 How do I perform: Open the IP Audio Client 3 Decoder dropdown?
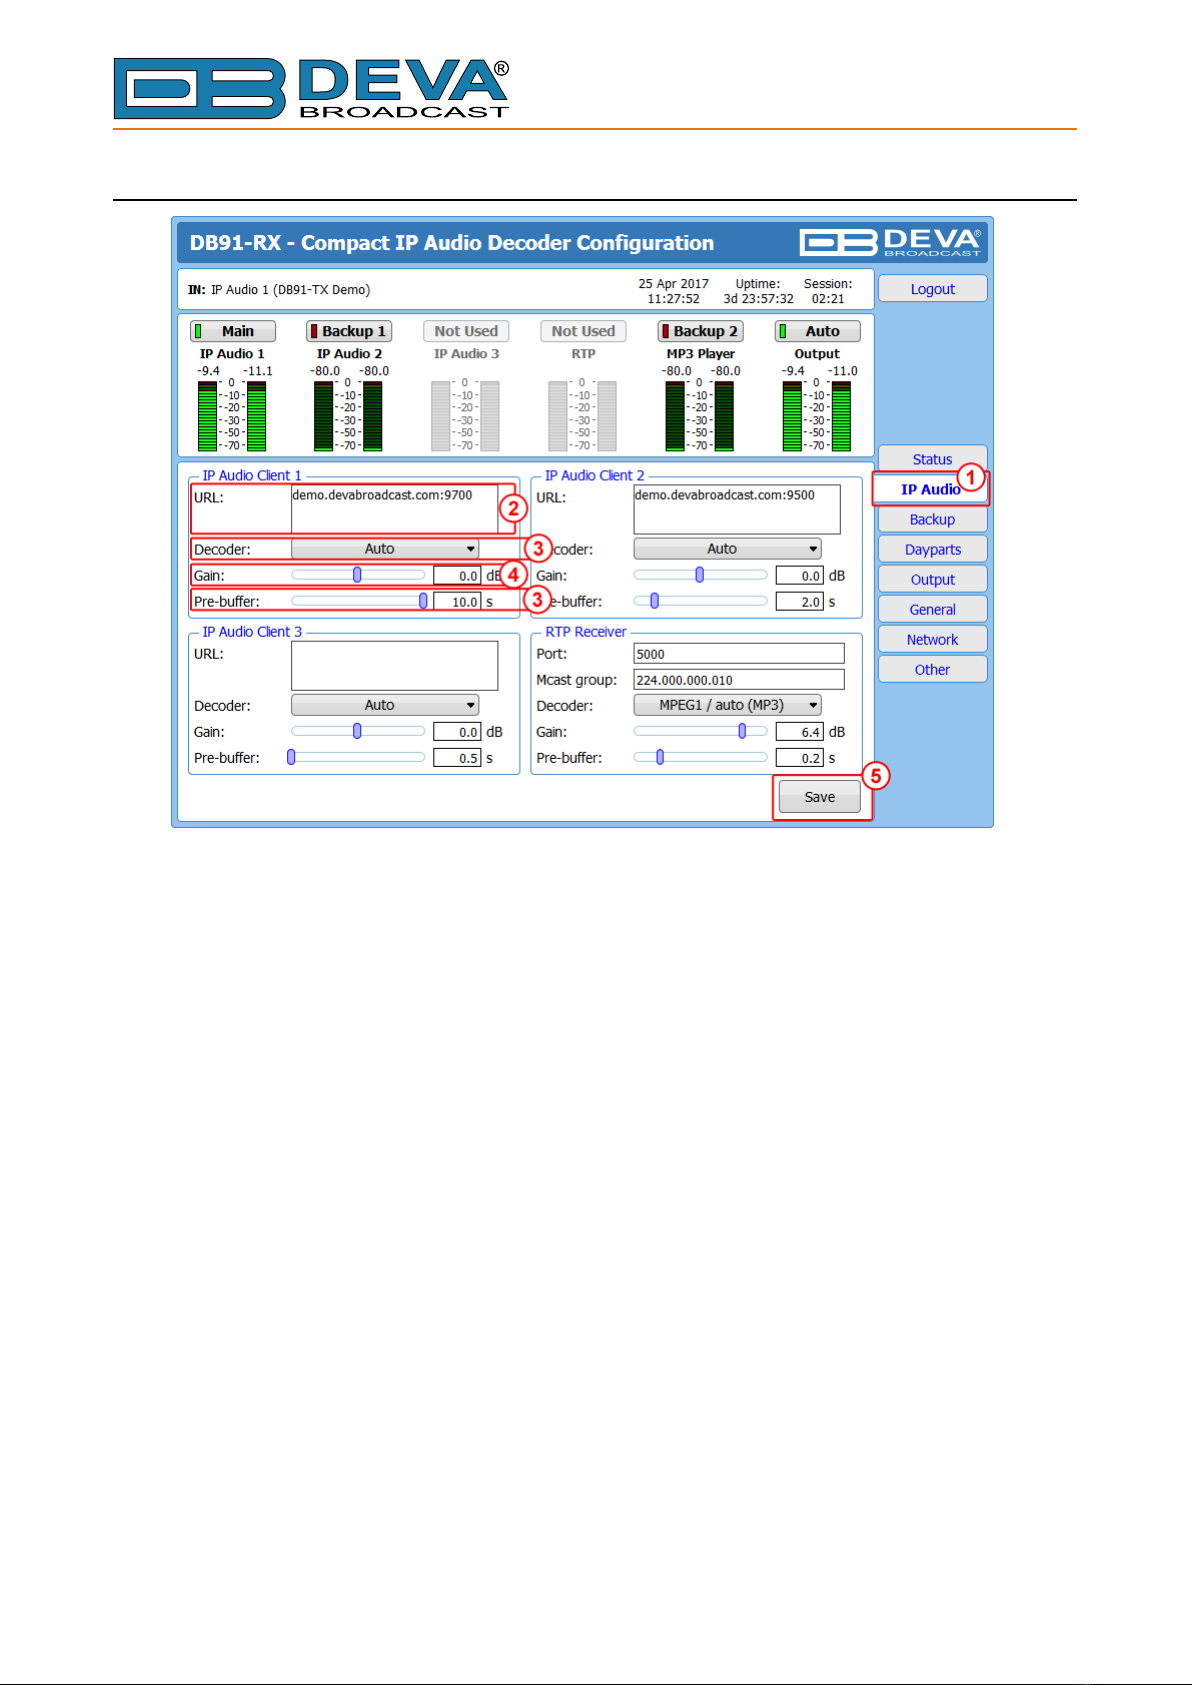click(385, 705)
